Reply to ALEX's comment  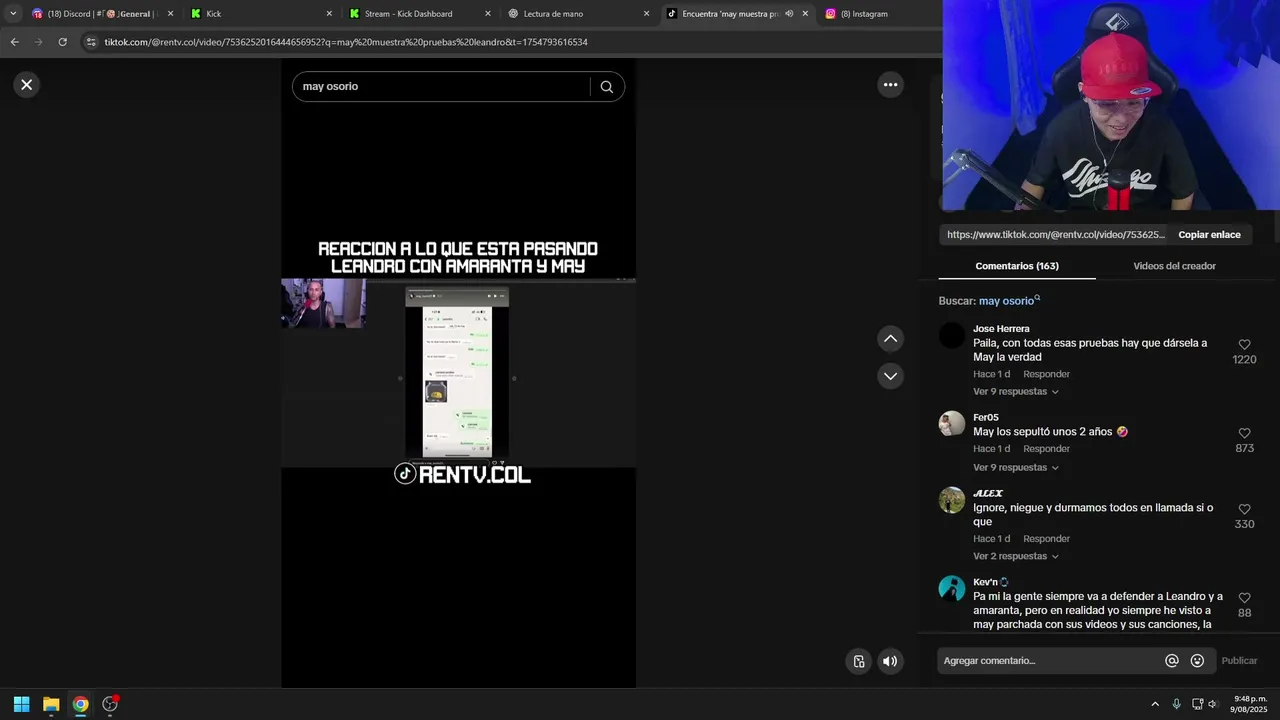pos(1046,539)
